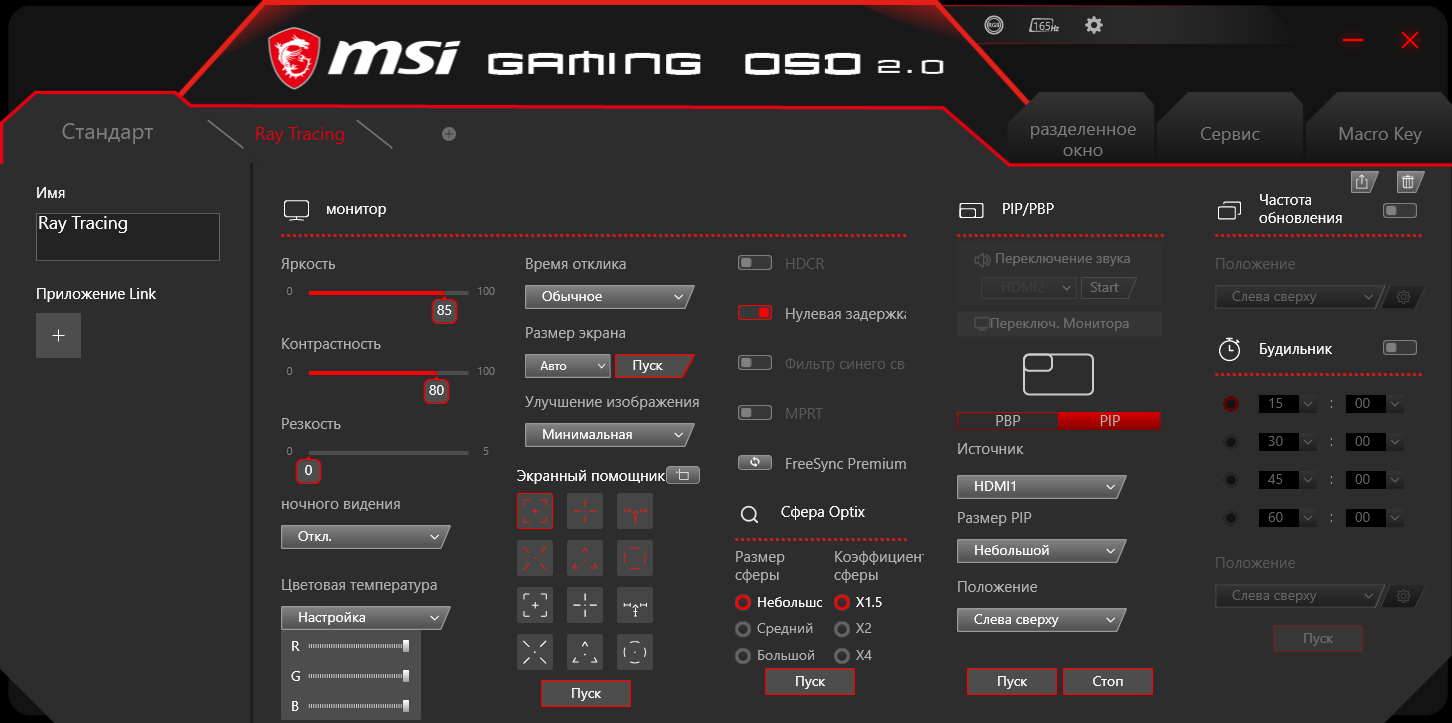Click Пуск next to screen size
1452x723 pixels.
pyautogui.click(x=654, y=366)
